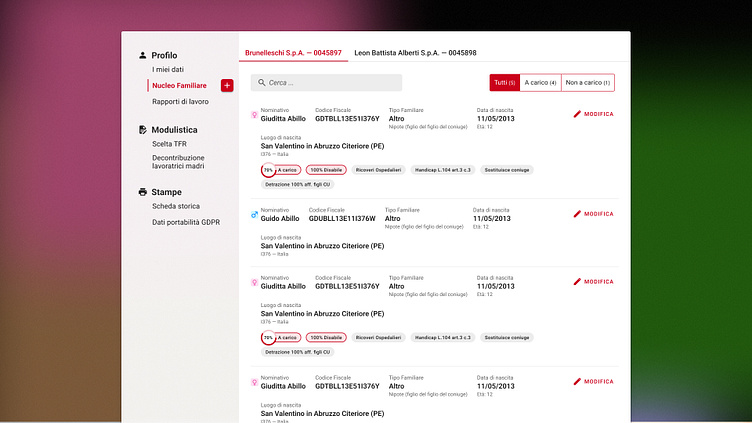This screenshot has width=752, height=423.
Task: Filter list by Non a carico (1)
Action: tap(588, 82)
